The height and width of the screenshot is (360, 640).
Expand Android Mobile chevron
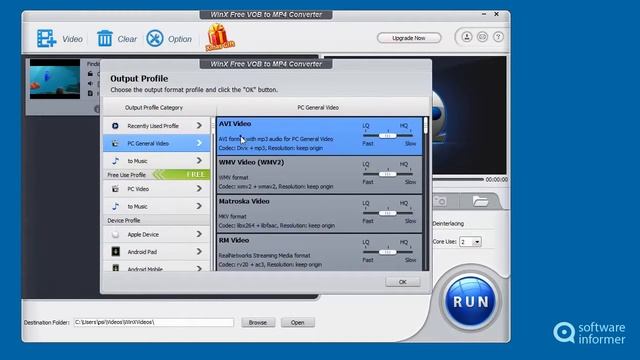199,268
